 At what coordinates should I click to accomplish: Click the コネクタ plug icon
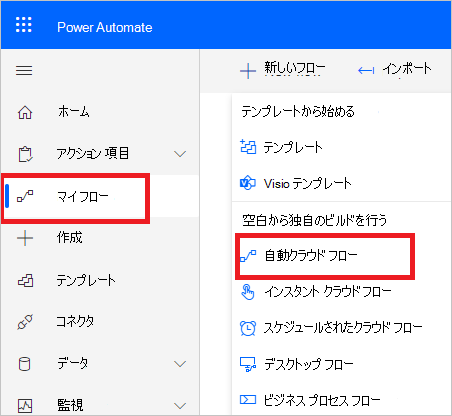pyautogui.click(x=25, y=322)
